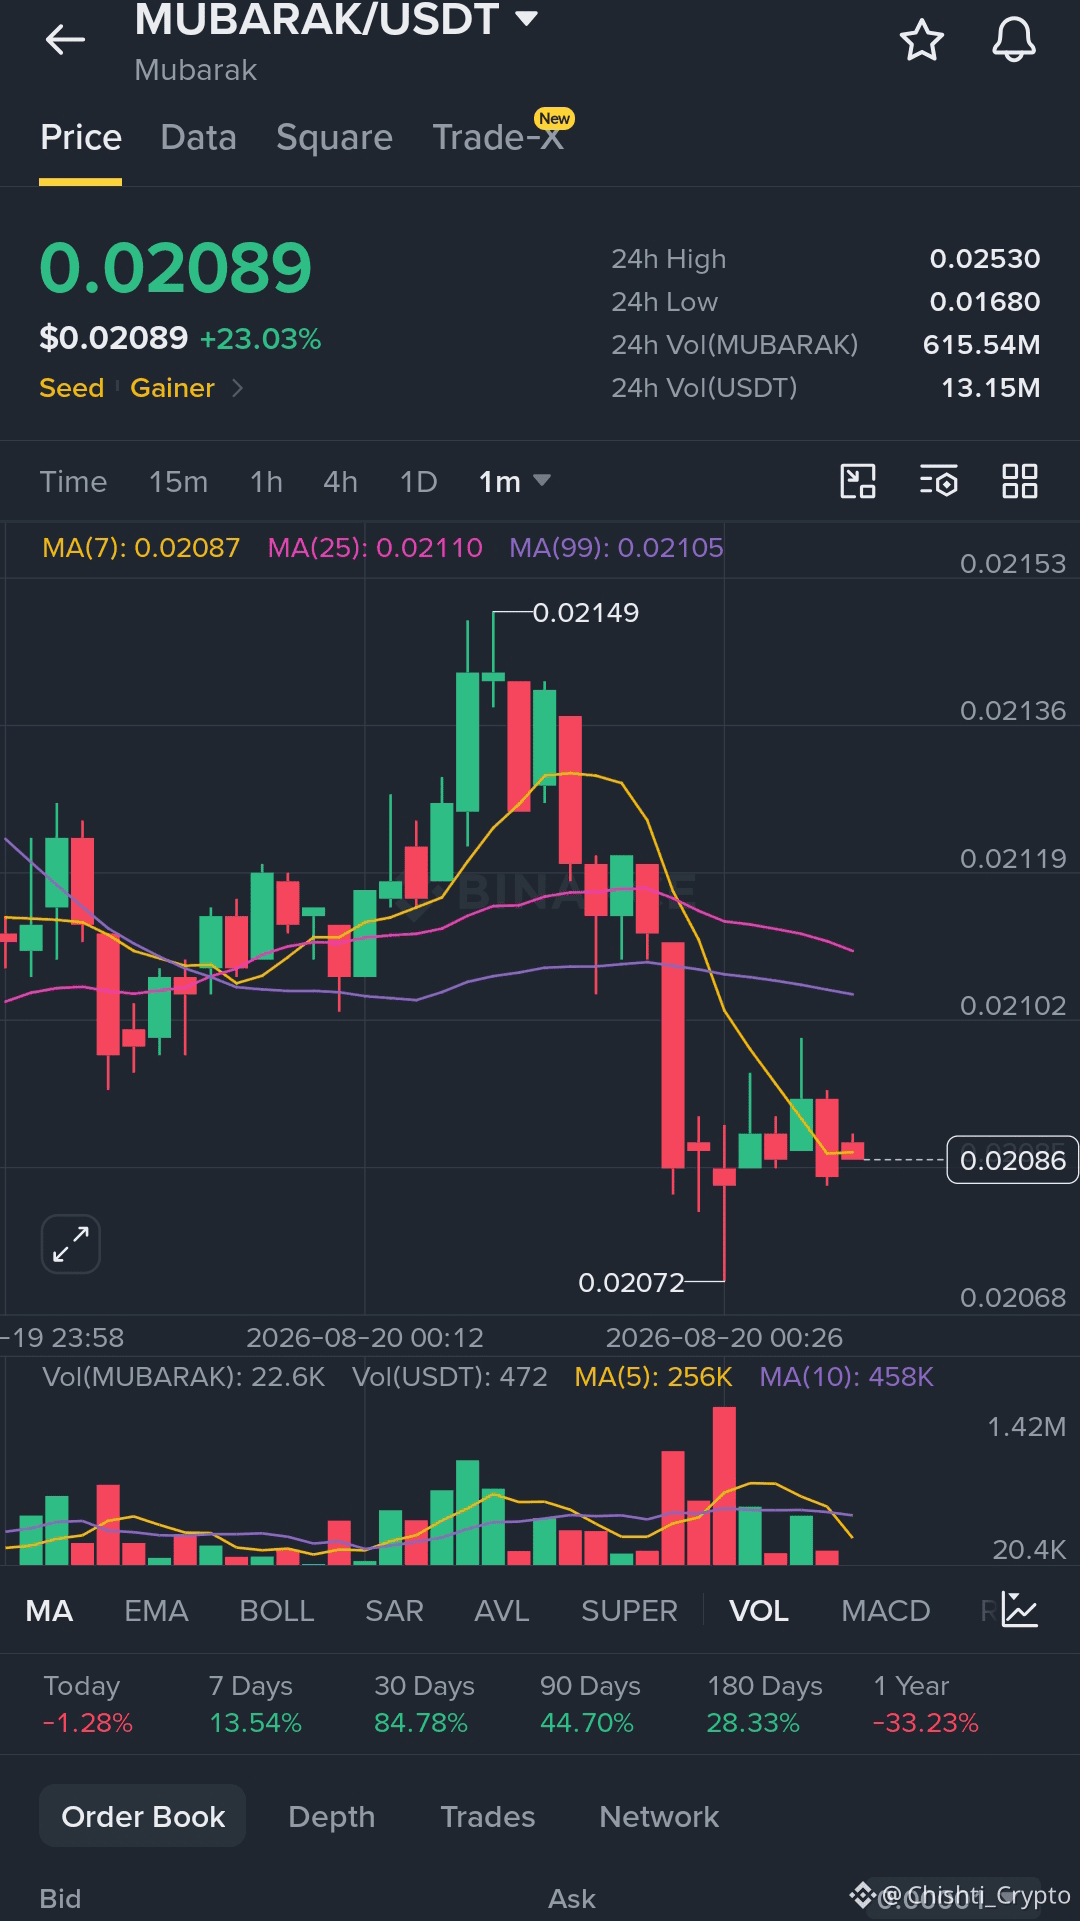Toggle the MA indicator

point(49,1610)
